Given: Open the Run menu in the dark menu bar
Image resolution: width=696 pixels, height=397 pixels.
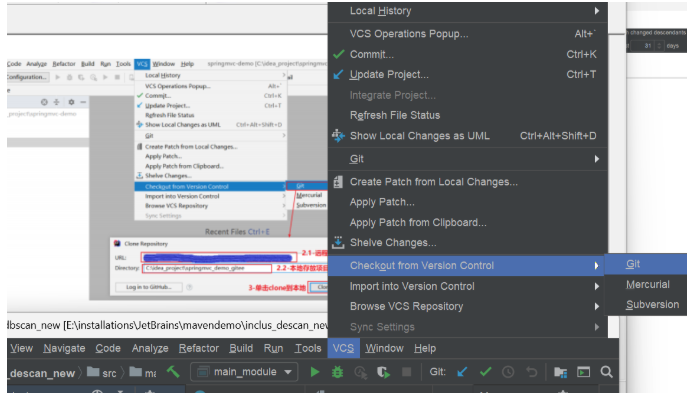Looking at the screenshot, I should (x=273, y=348).
